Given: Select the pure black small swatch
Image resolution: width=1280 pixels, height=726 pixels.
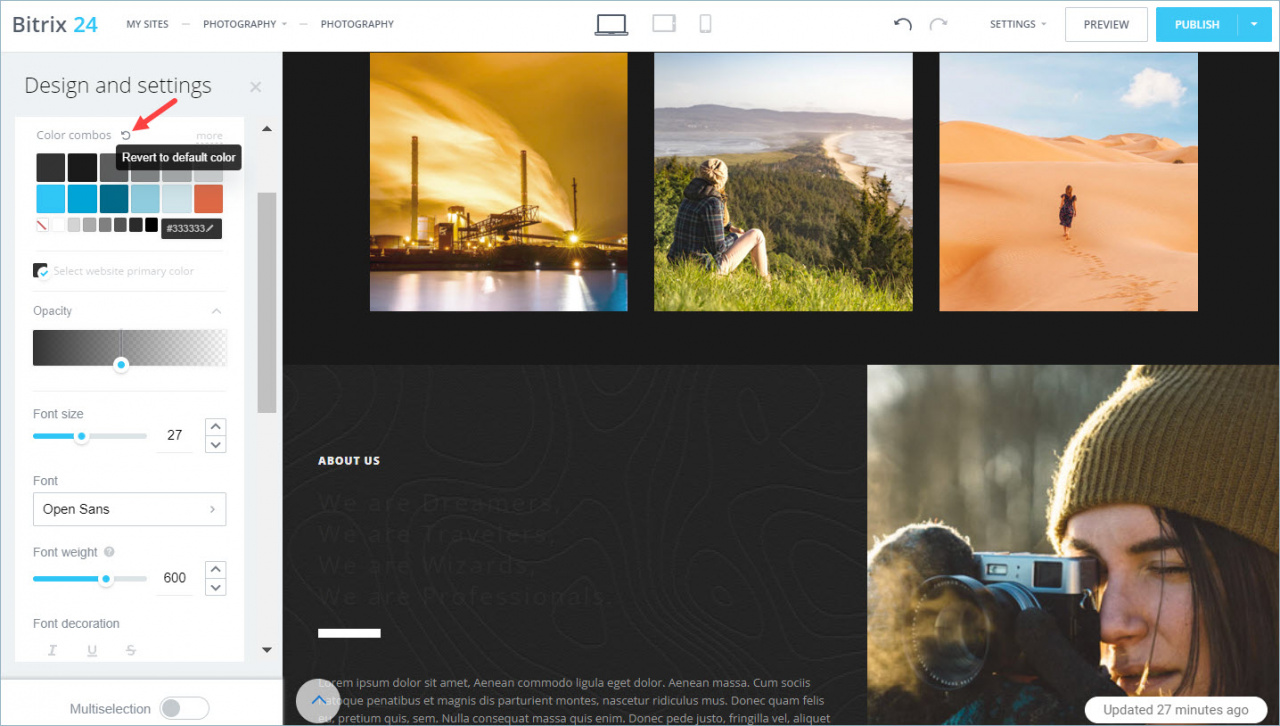Looking at the screenshot, I should (x=151, y=225).
